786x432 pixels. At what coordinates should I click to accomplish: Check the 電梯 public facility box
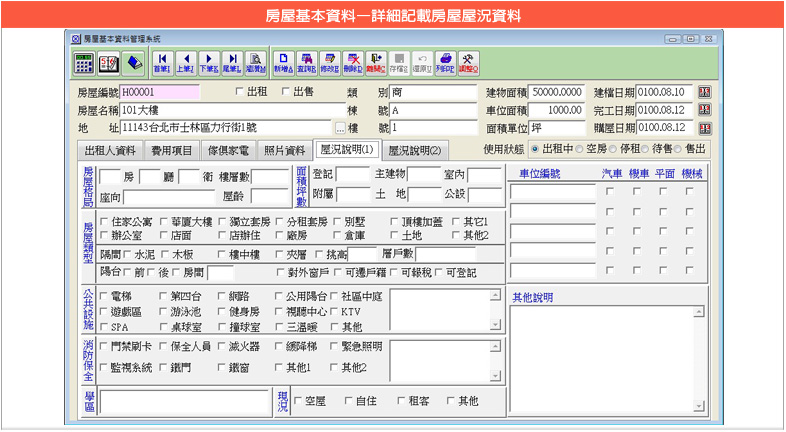tap(104, 296)
